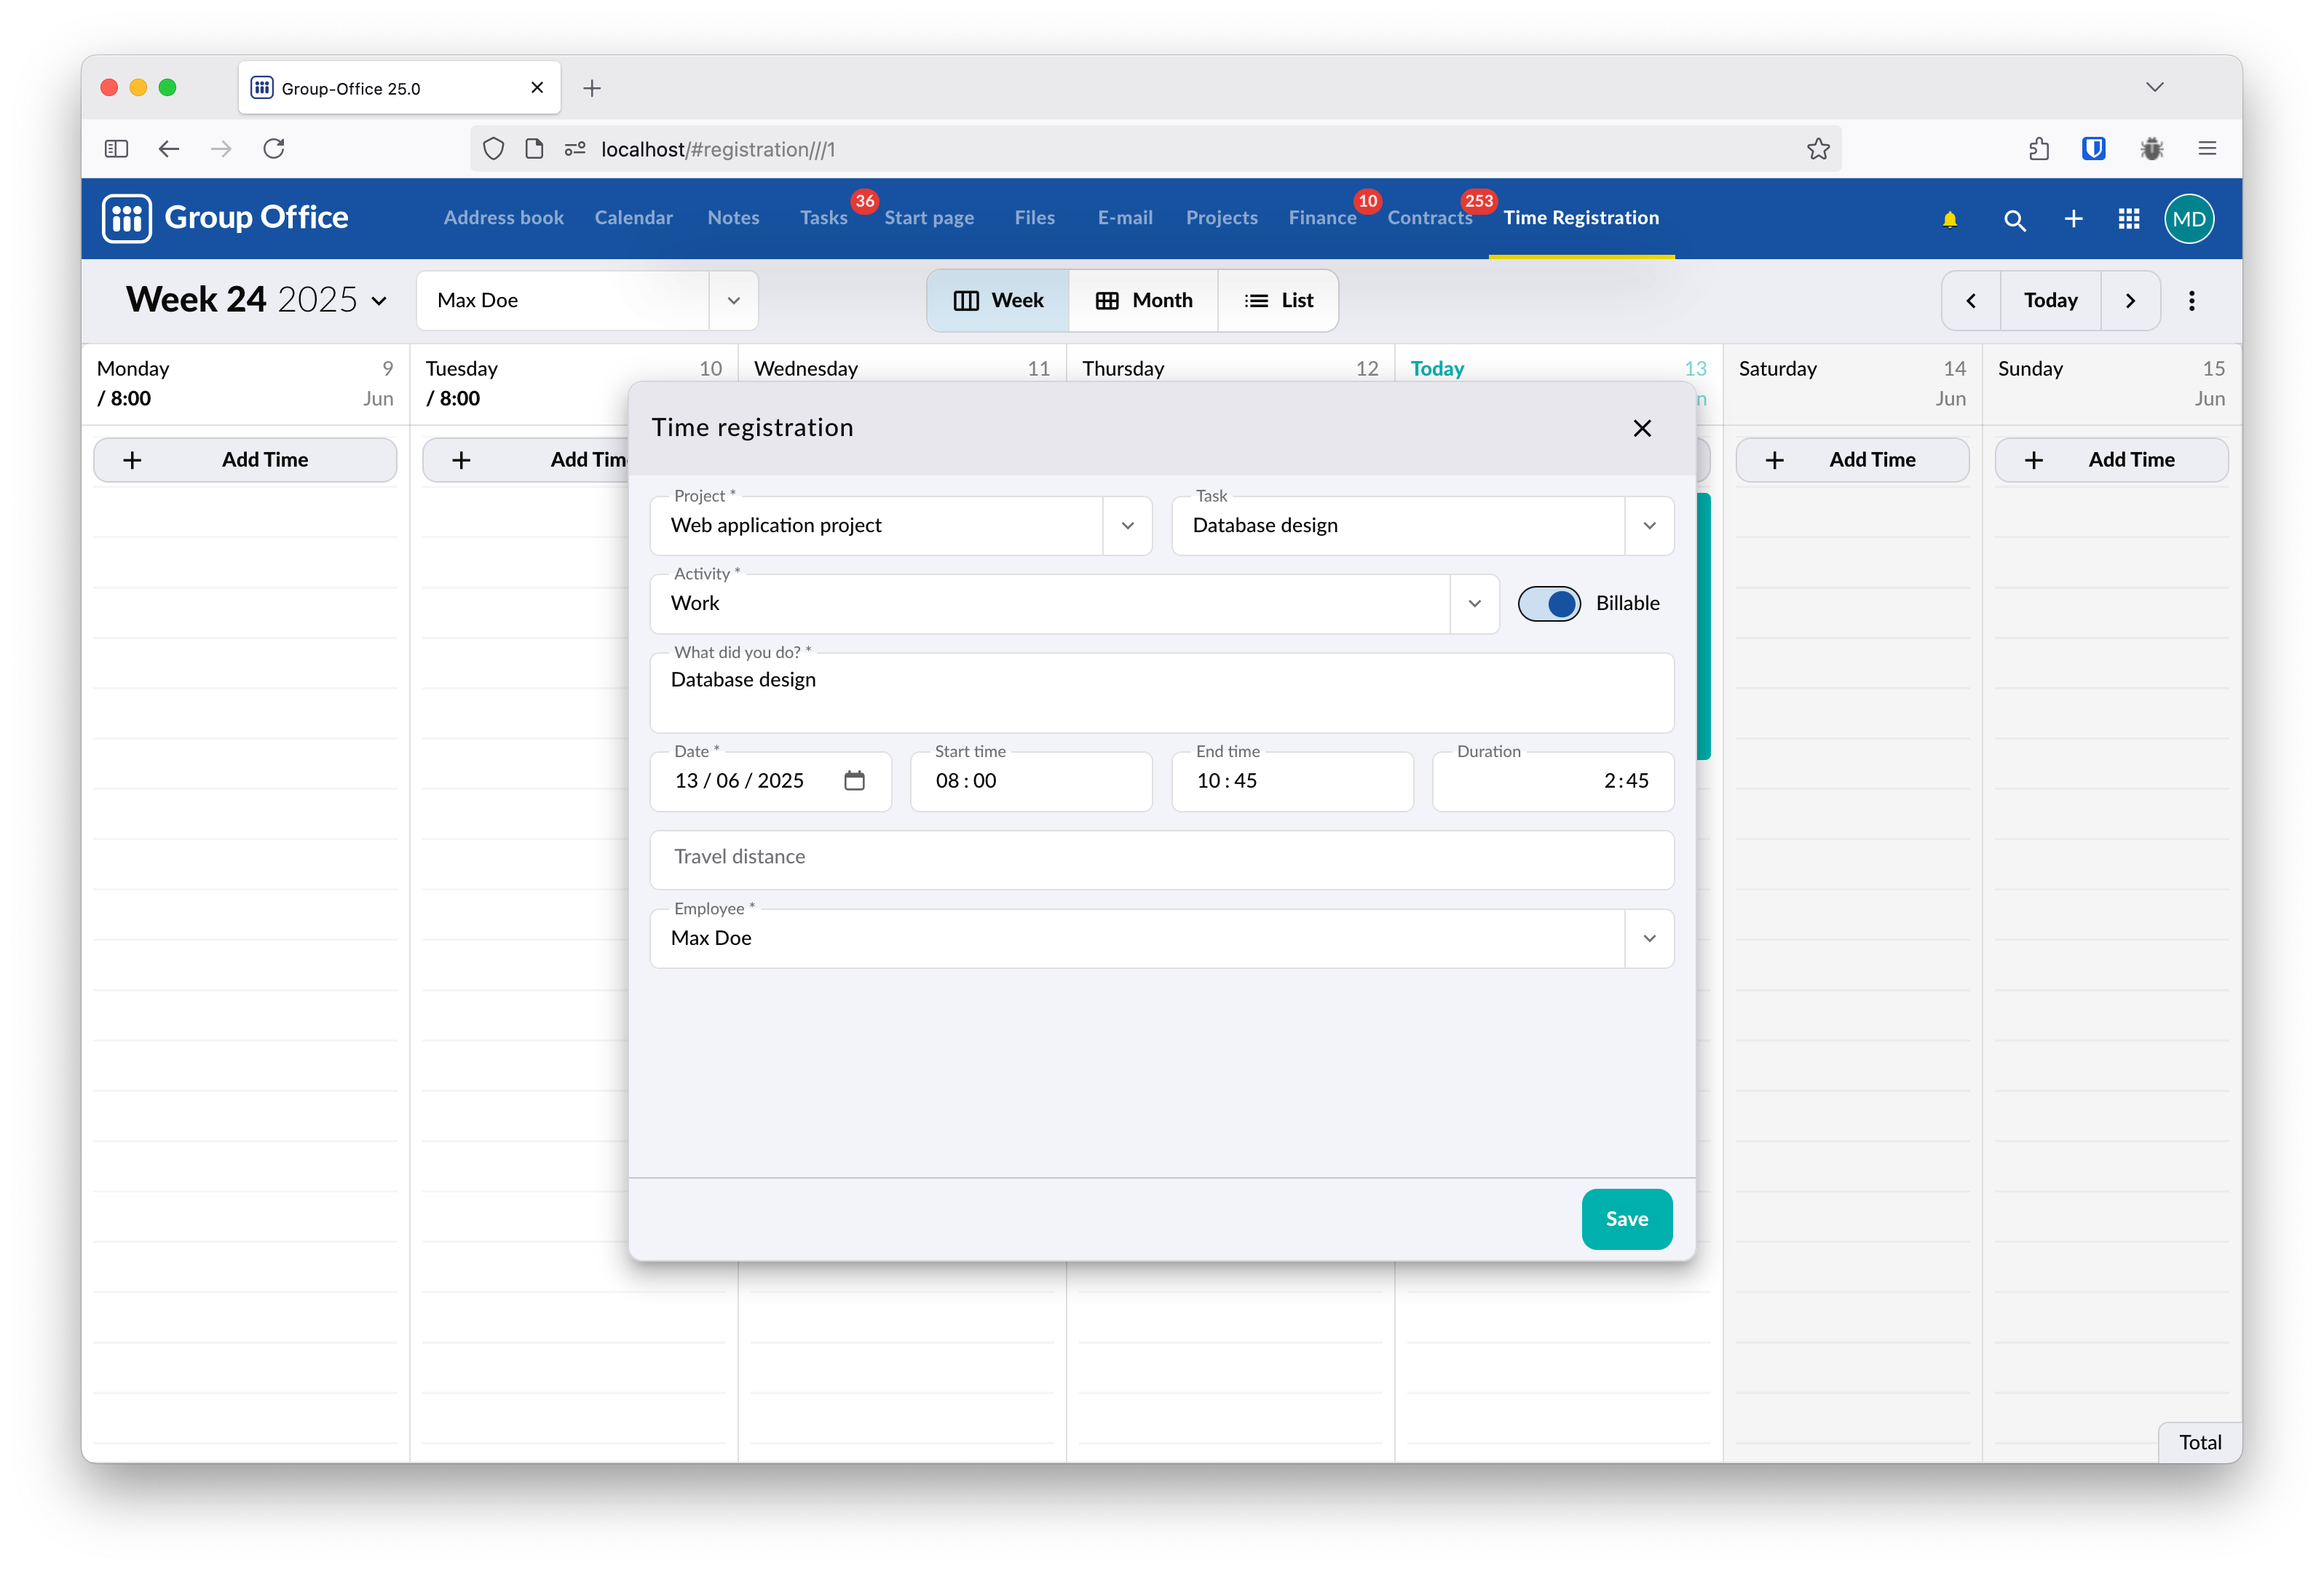Select the Time Registration tab
The height and width of the screenshot is (1571, 2324).
[1581, 218]
